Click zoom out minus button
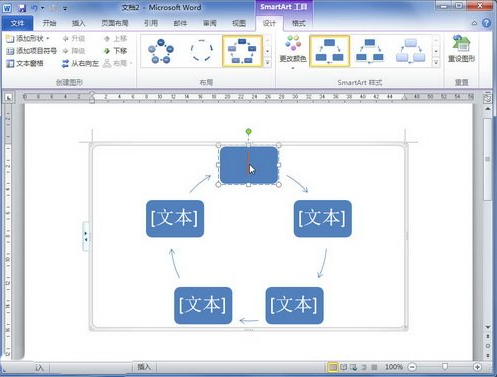This screenshot has height=377, width=497. 412,367
